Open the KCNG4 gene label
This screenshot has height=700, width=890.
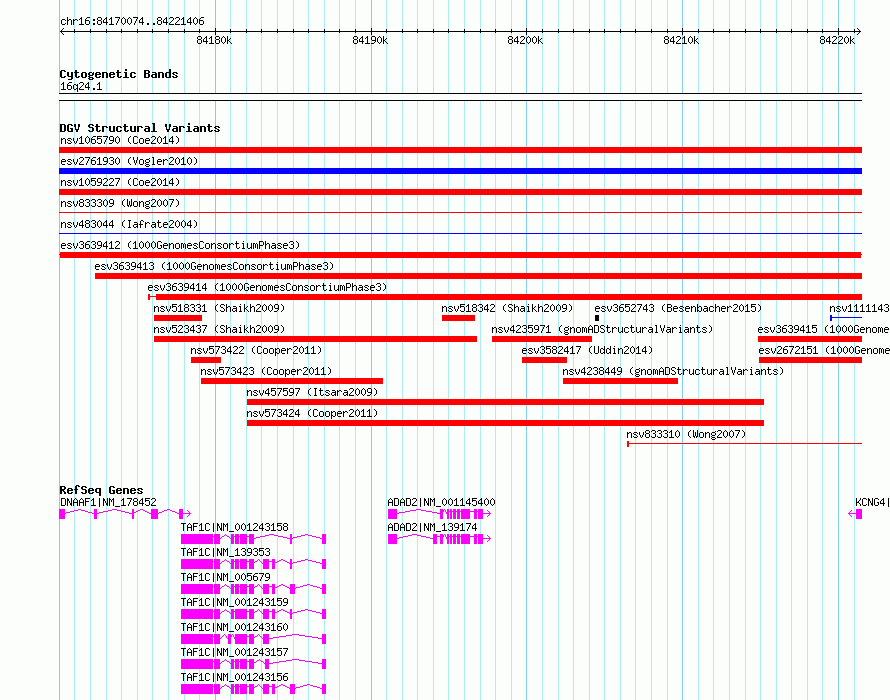pos(872,502)
